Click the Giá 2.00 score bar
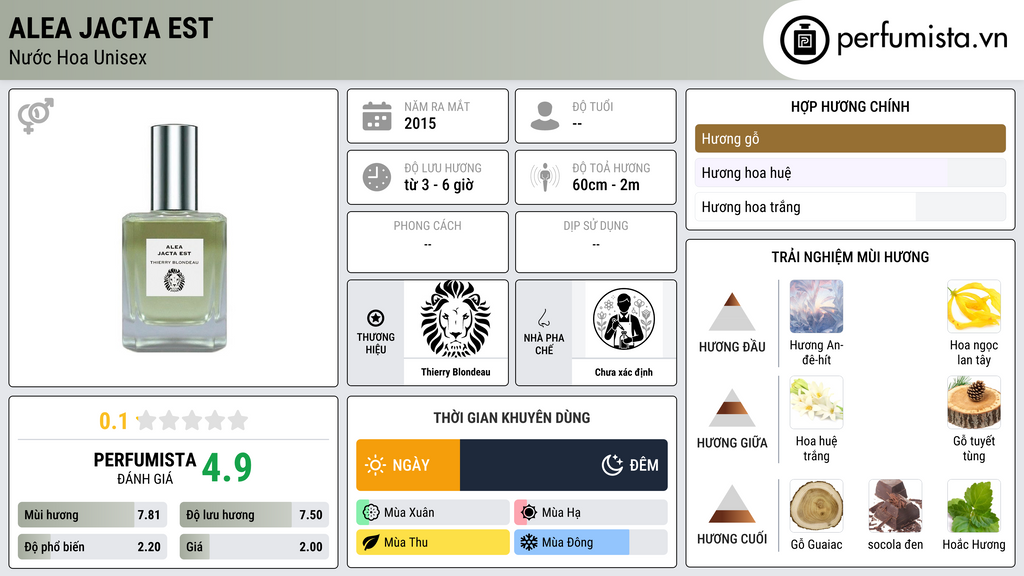The image size is (1024, 576). click(254, 547)
